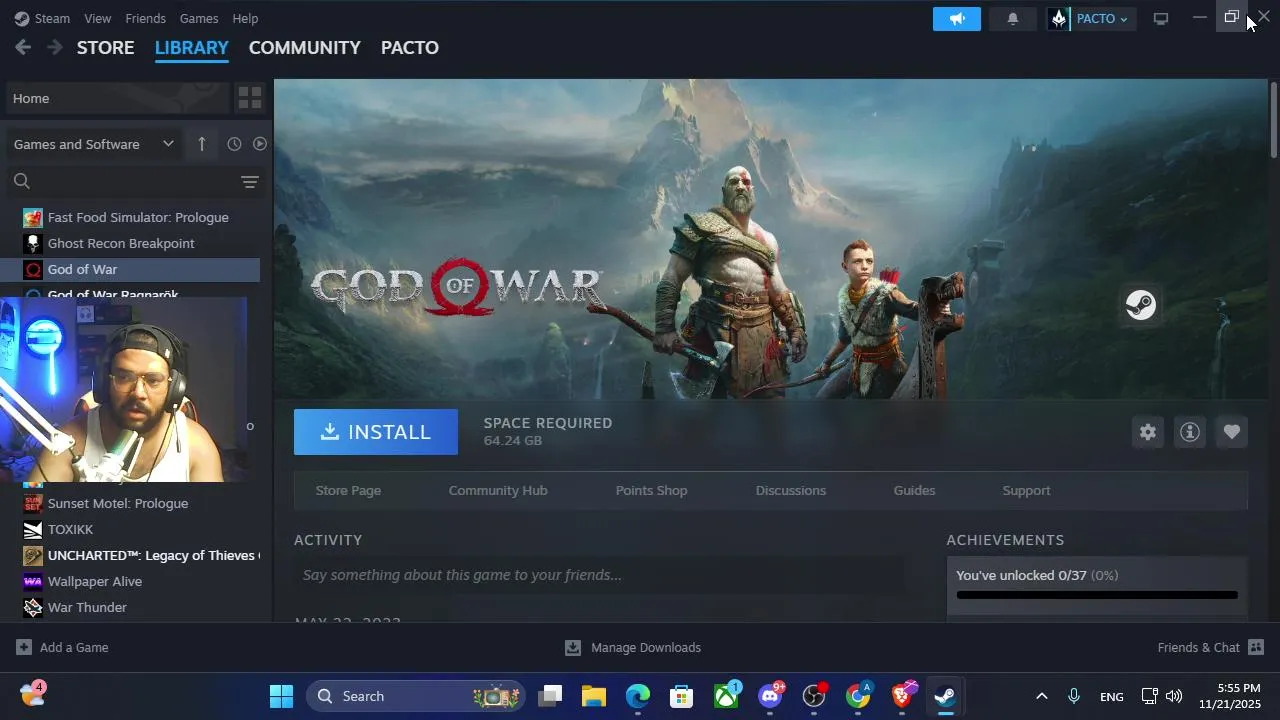Open the Guides link
This screenshot has height=720, width=1280.
coord(914,490)
